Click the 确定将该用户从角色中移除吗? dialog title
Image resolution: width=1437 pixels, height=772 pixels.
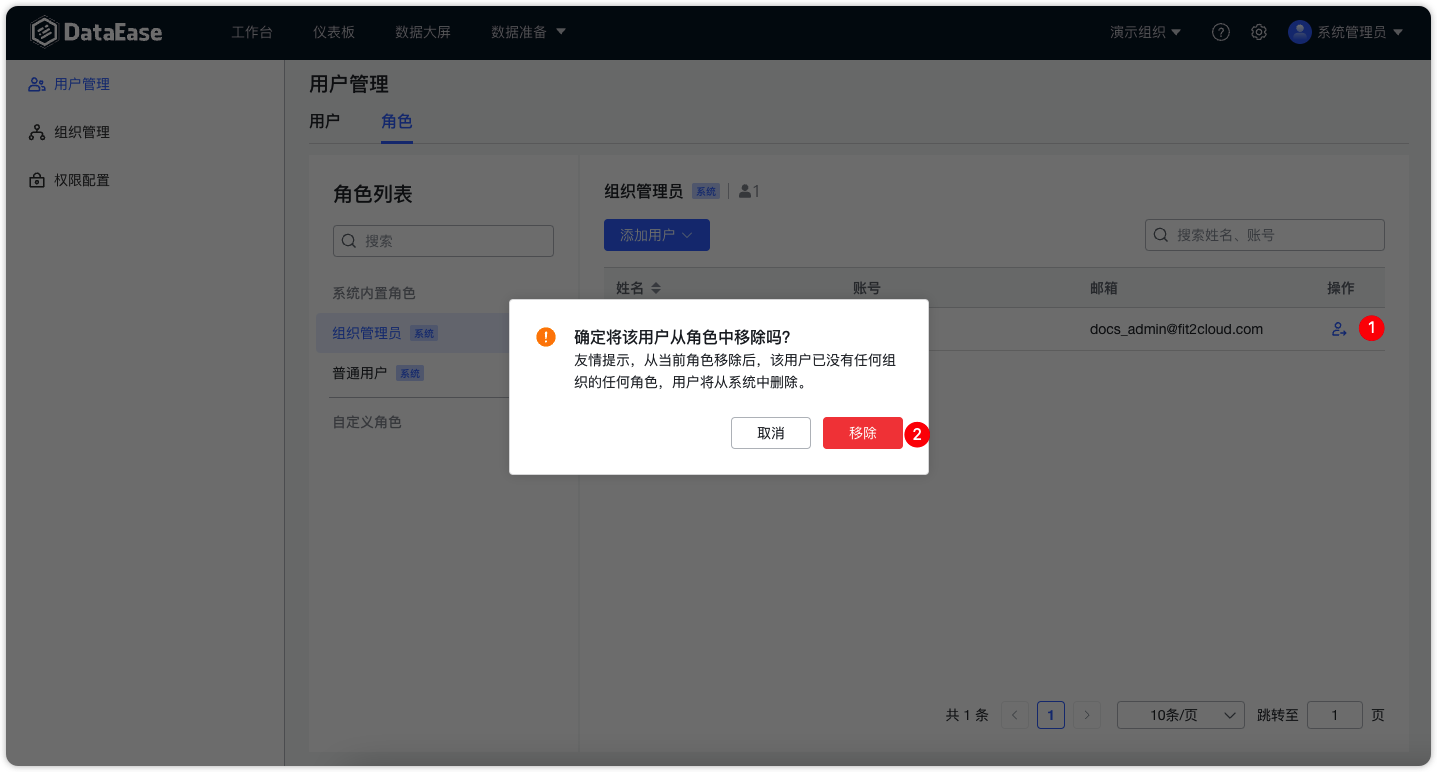[x=682, y=336]
